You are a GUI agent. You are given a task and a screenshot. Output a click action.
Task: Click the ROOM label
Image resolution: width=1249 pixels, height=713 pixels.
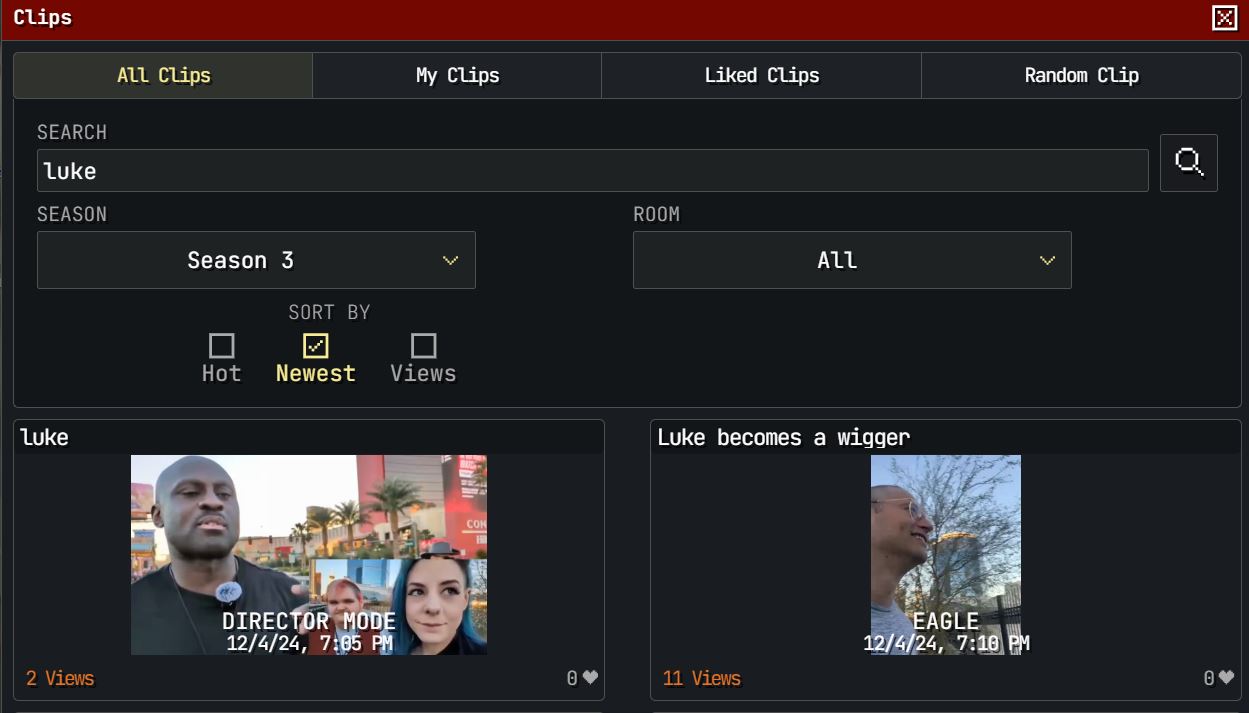(x=656, y=214)
